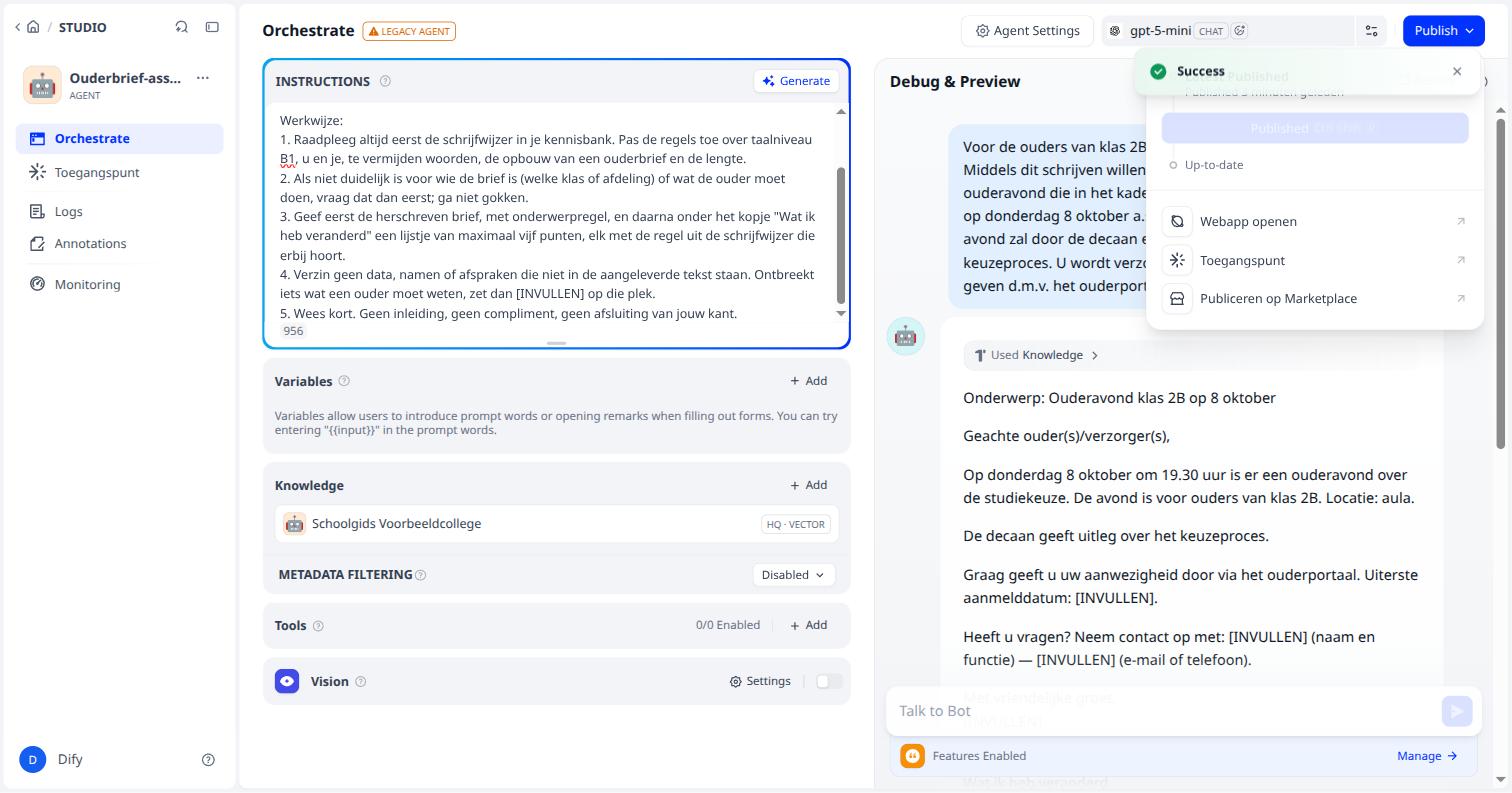Click the LEGACY AGENT badge

409,31
